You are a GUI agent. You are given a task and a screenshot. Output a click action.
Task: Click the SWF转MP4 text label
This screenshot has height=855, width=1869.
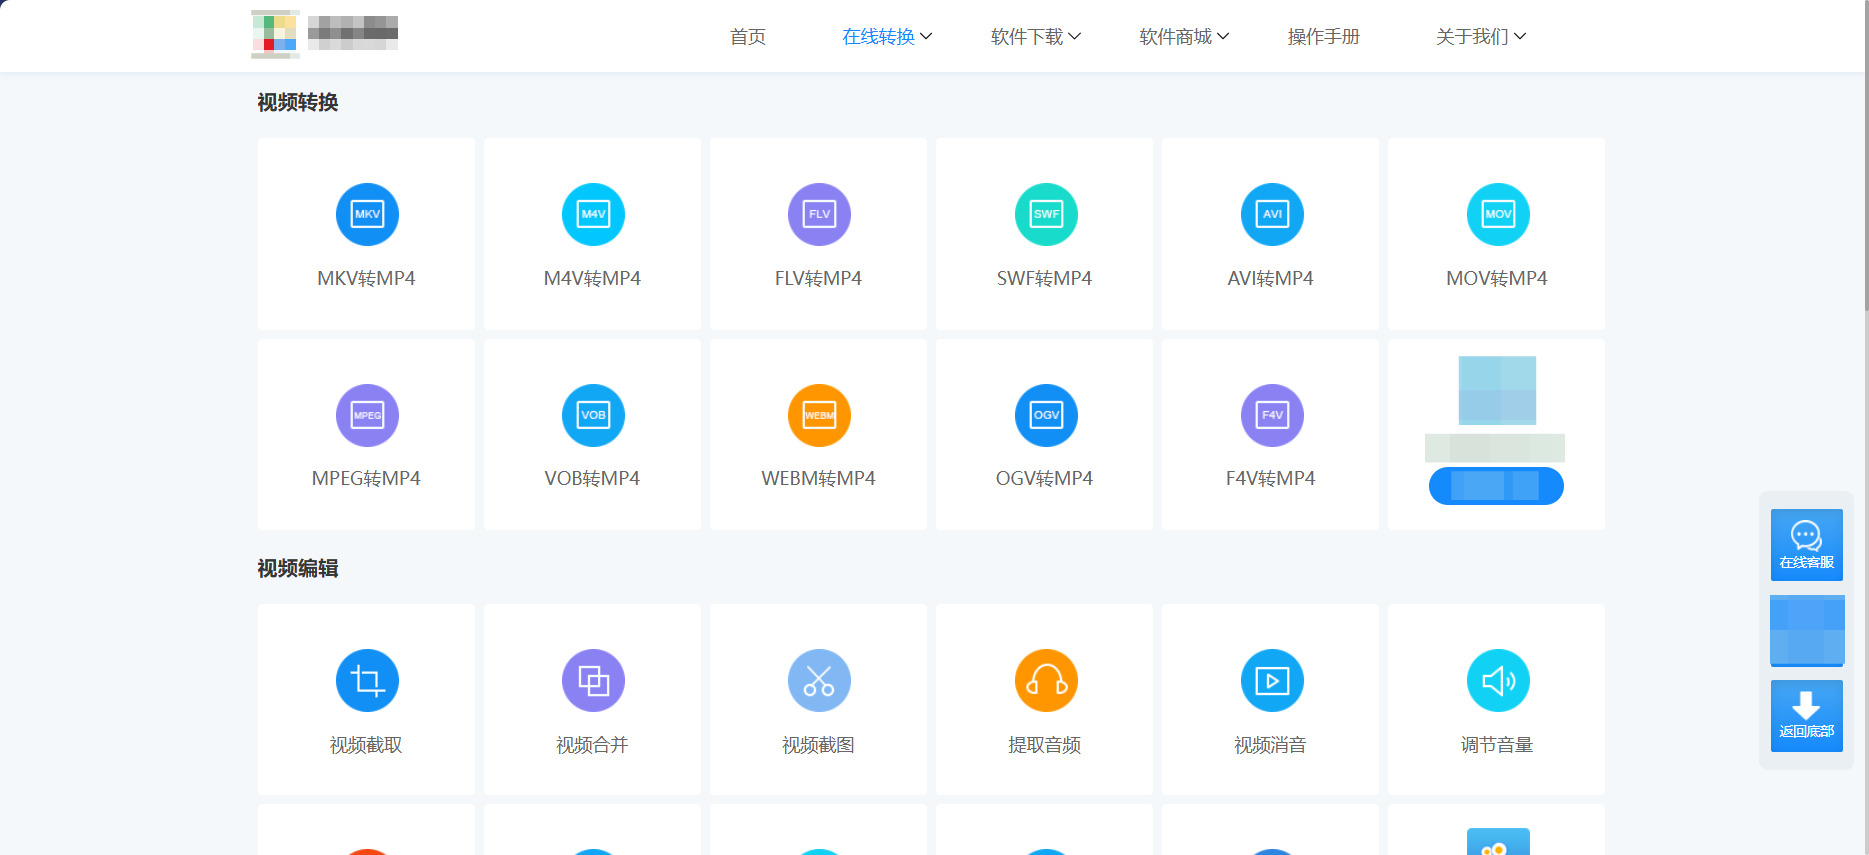(1044, 279)
